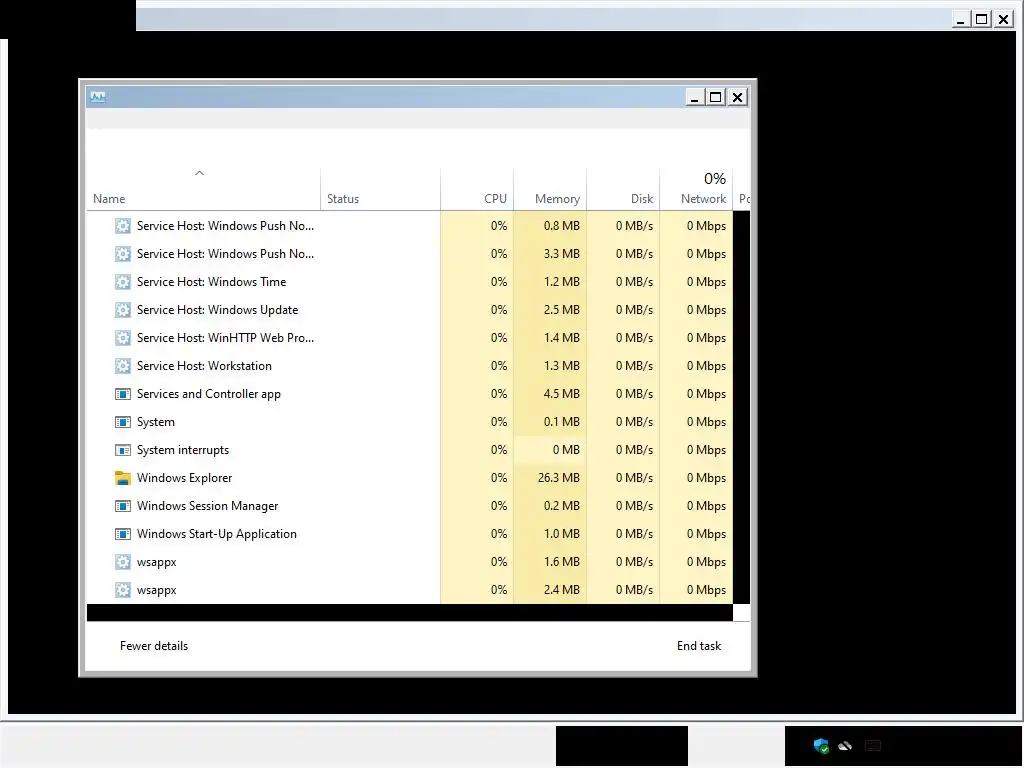Click the Windows Start-Up Application icon
Screen dimensions: 1024x768
(x=122, y=534)
